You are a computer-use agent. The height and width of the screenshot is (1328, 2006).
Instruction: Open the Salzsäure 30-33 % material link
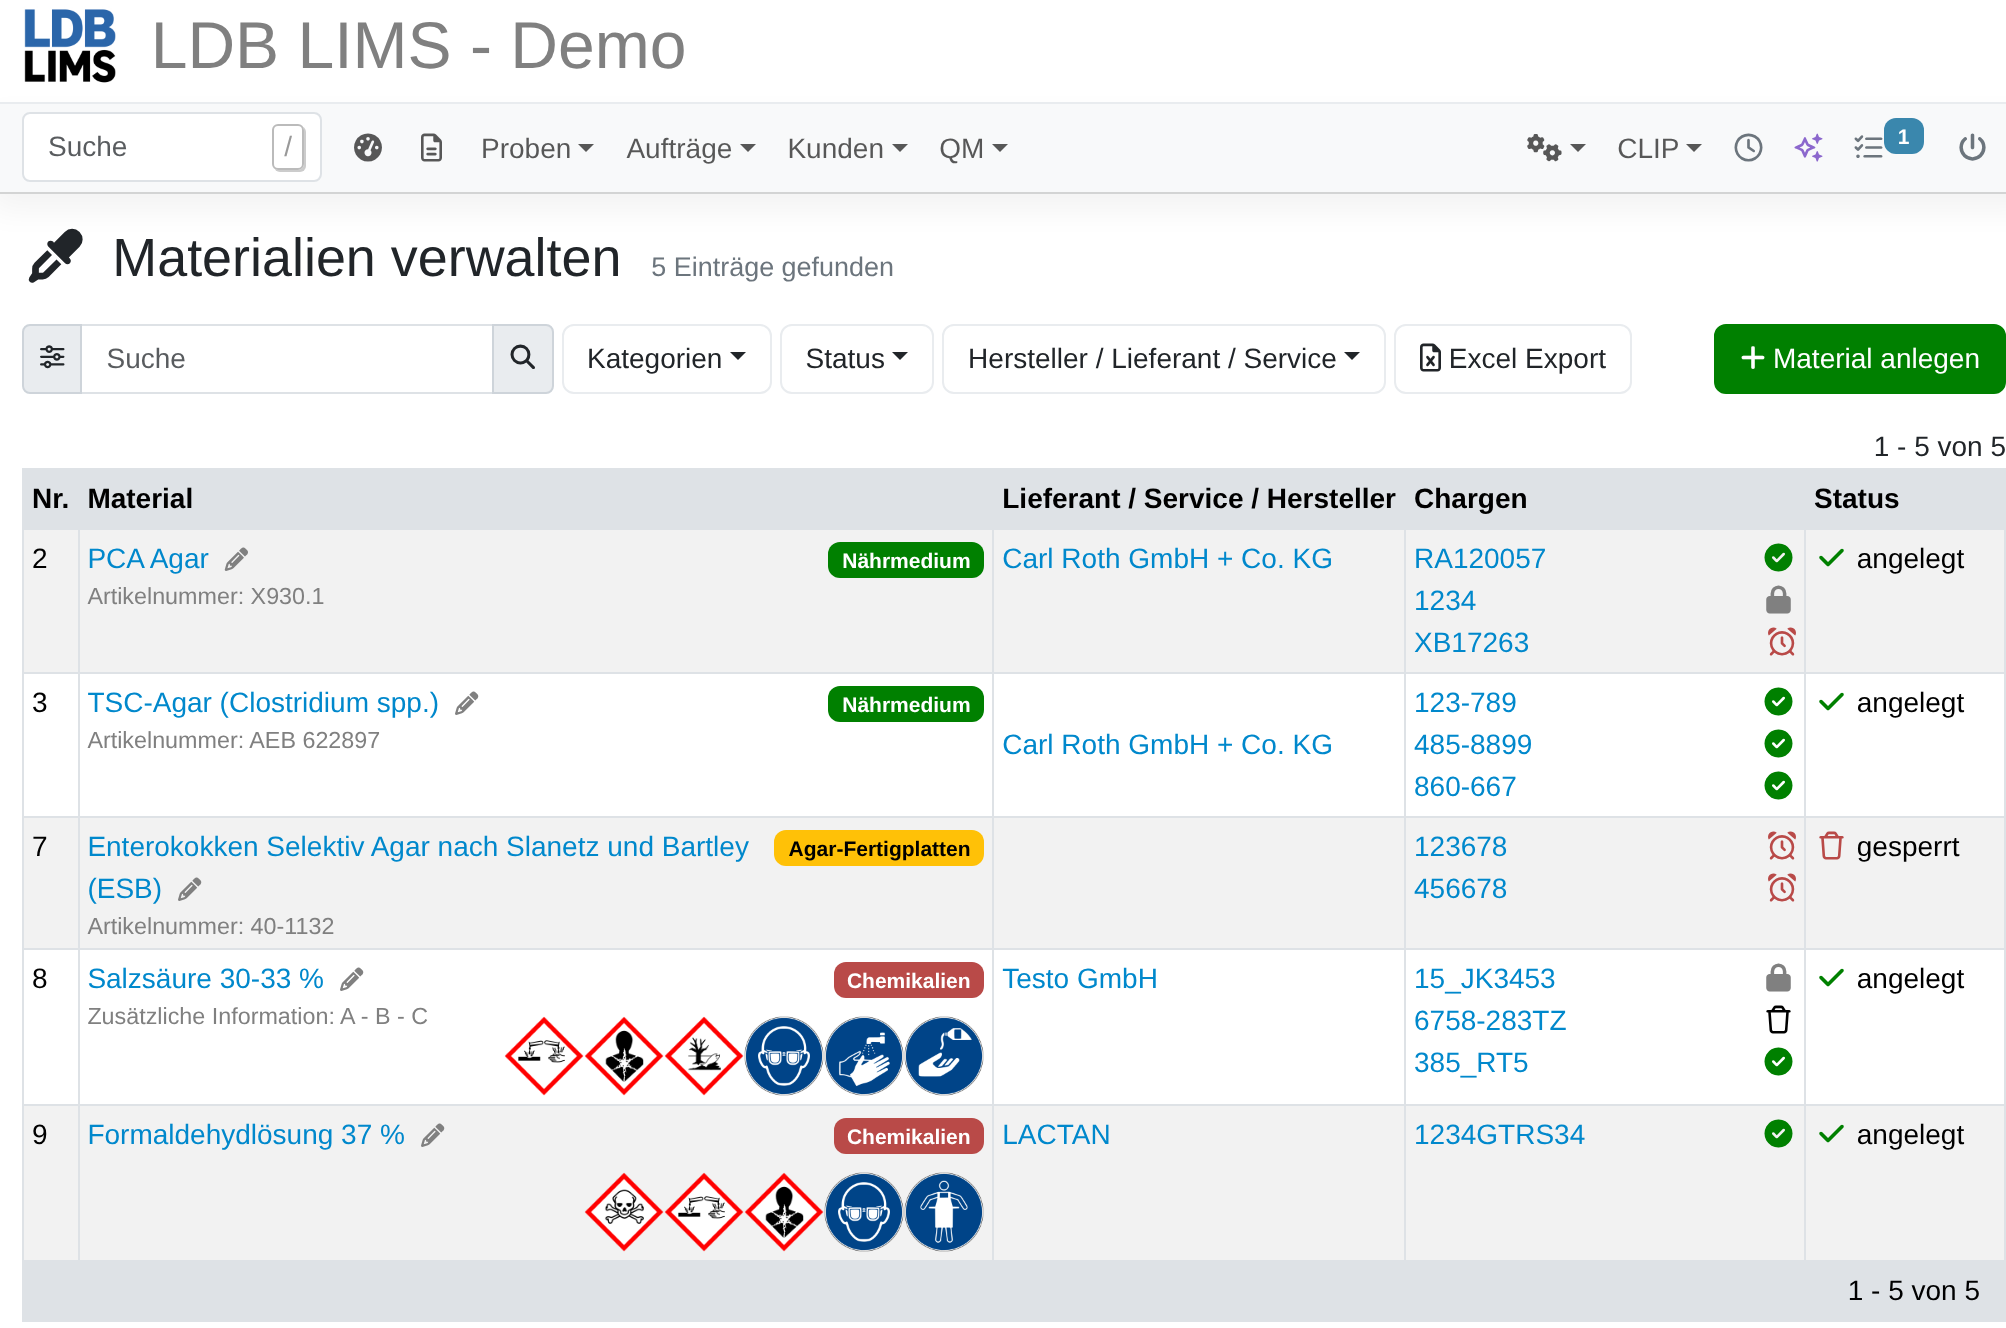pyautogui.click(x=206, y=978)
